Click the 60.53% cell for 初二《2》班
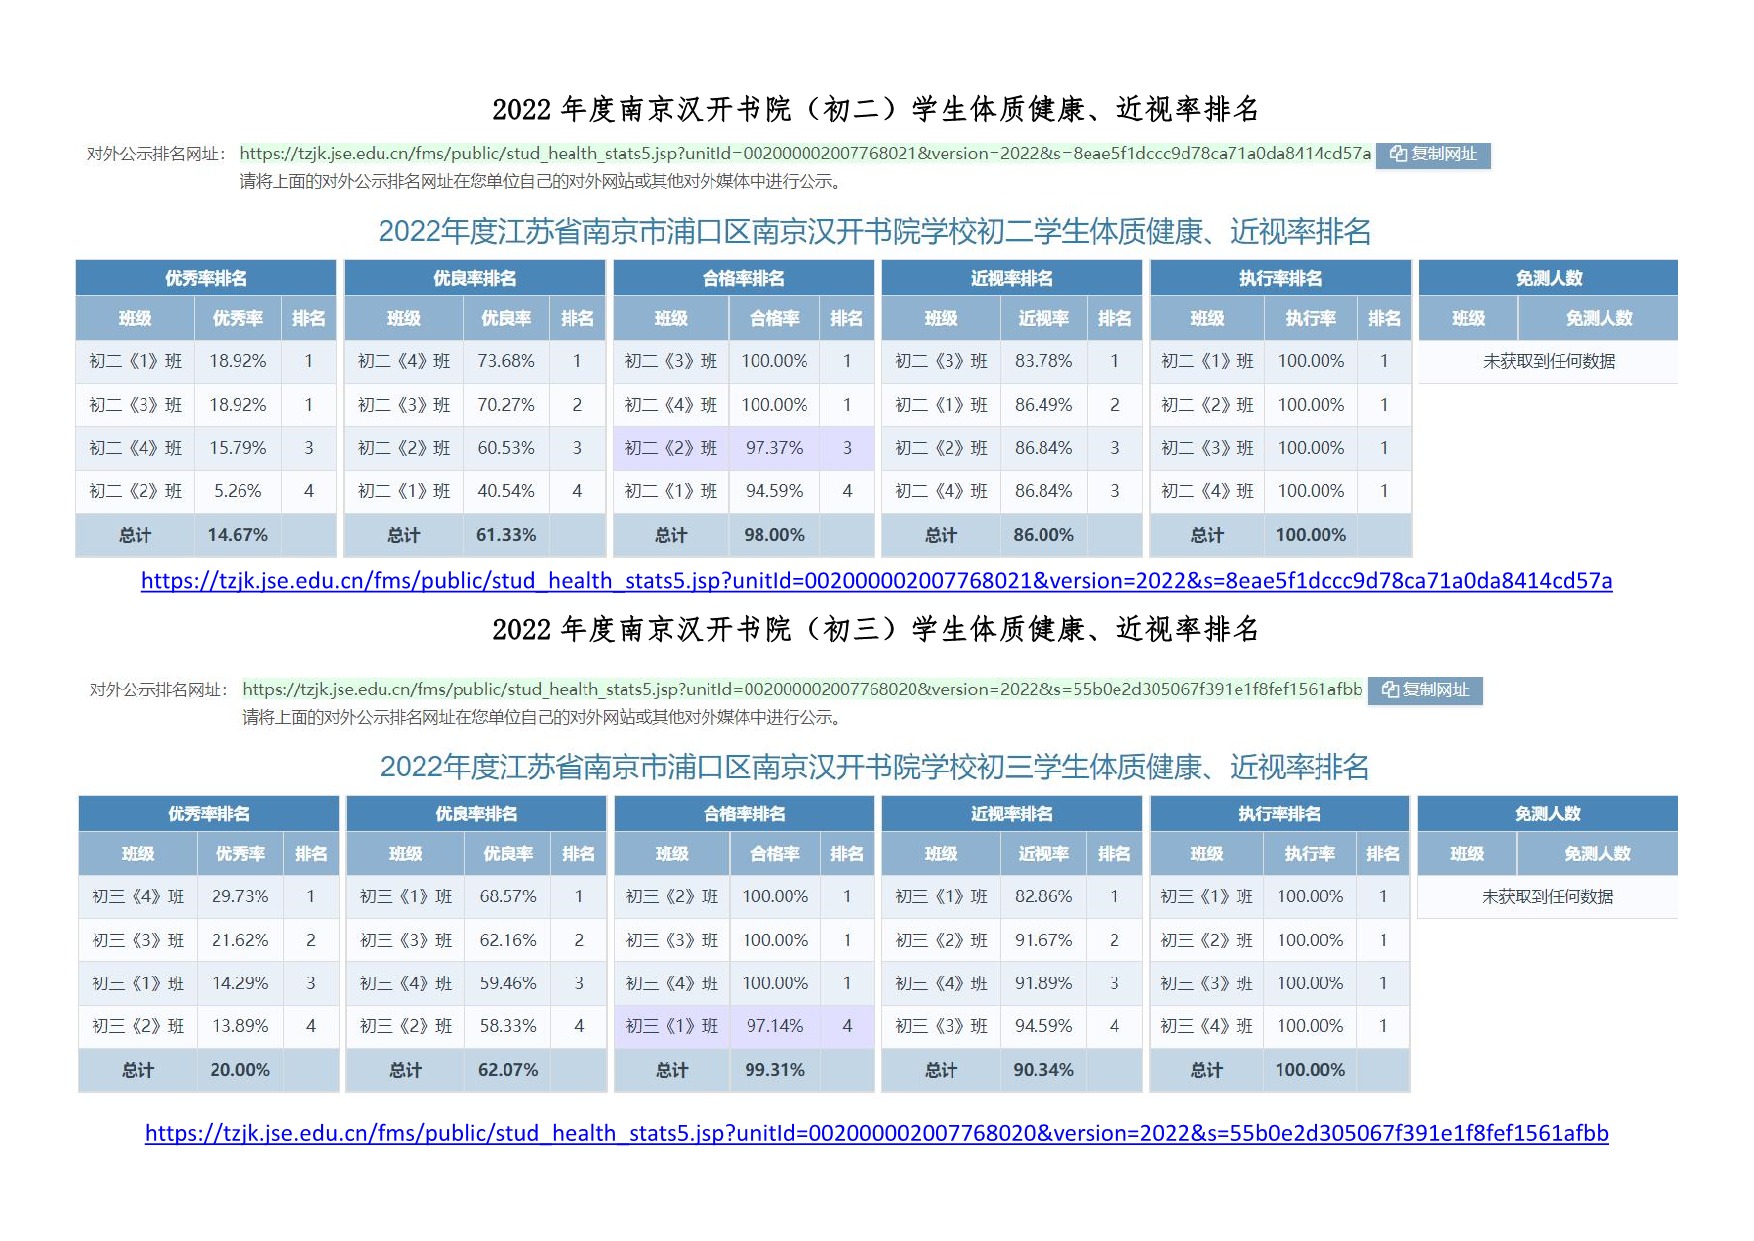This screenshot has width=1754, height=1241. 506,448
